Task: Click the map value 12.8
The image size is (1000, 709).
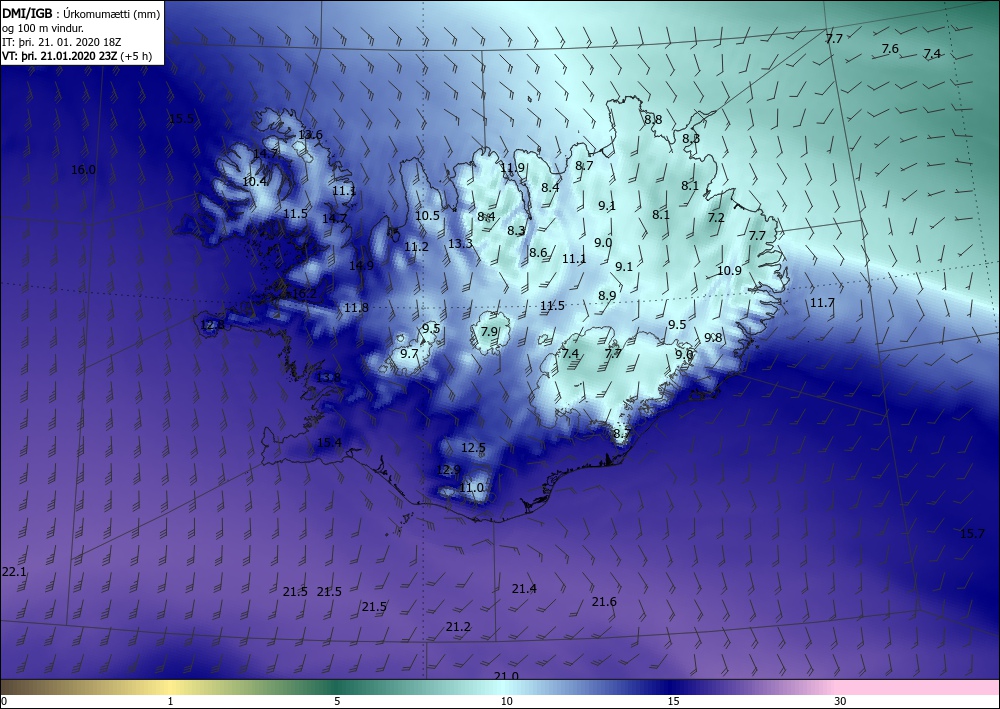Action: pyautogui.click(x=212, y=325)
